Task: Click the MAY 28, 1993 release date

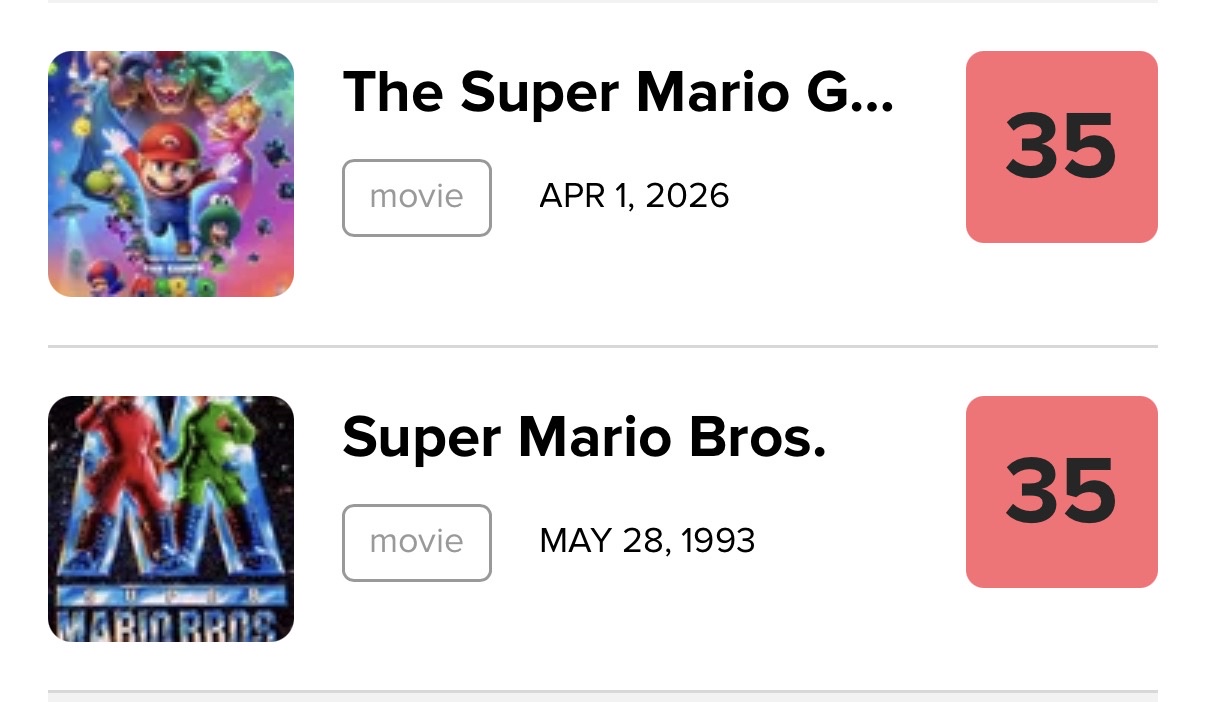Action: point(647,541)
